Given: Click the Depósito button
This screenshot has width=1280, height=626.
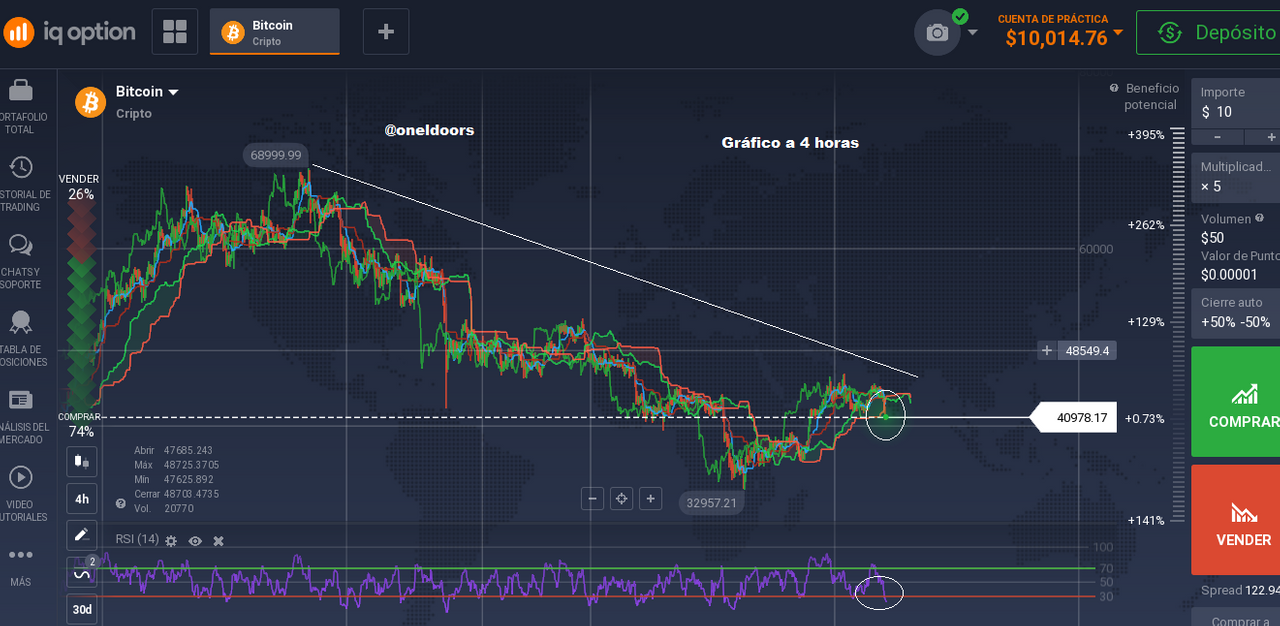Looking at the screenshot, I should 1208,32.
